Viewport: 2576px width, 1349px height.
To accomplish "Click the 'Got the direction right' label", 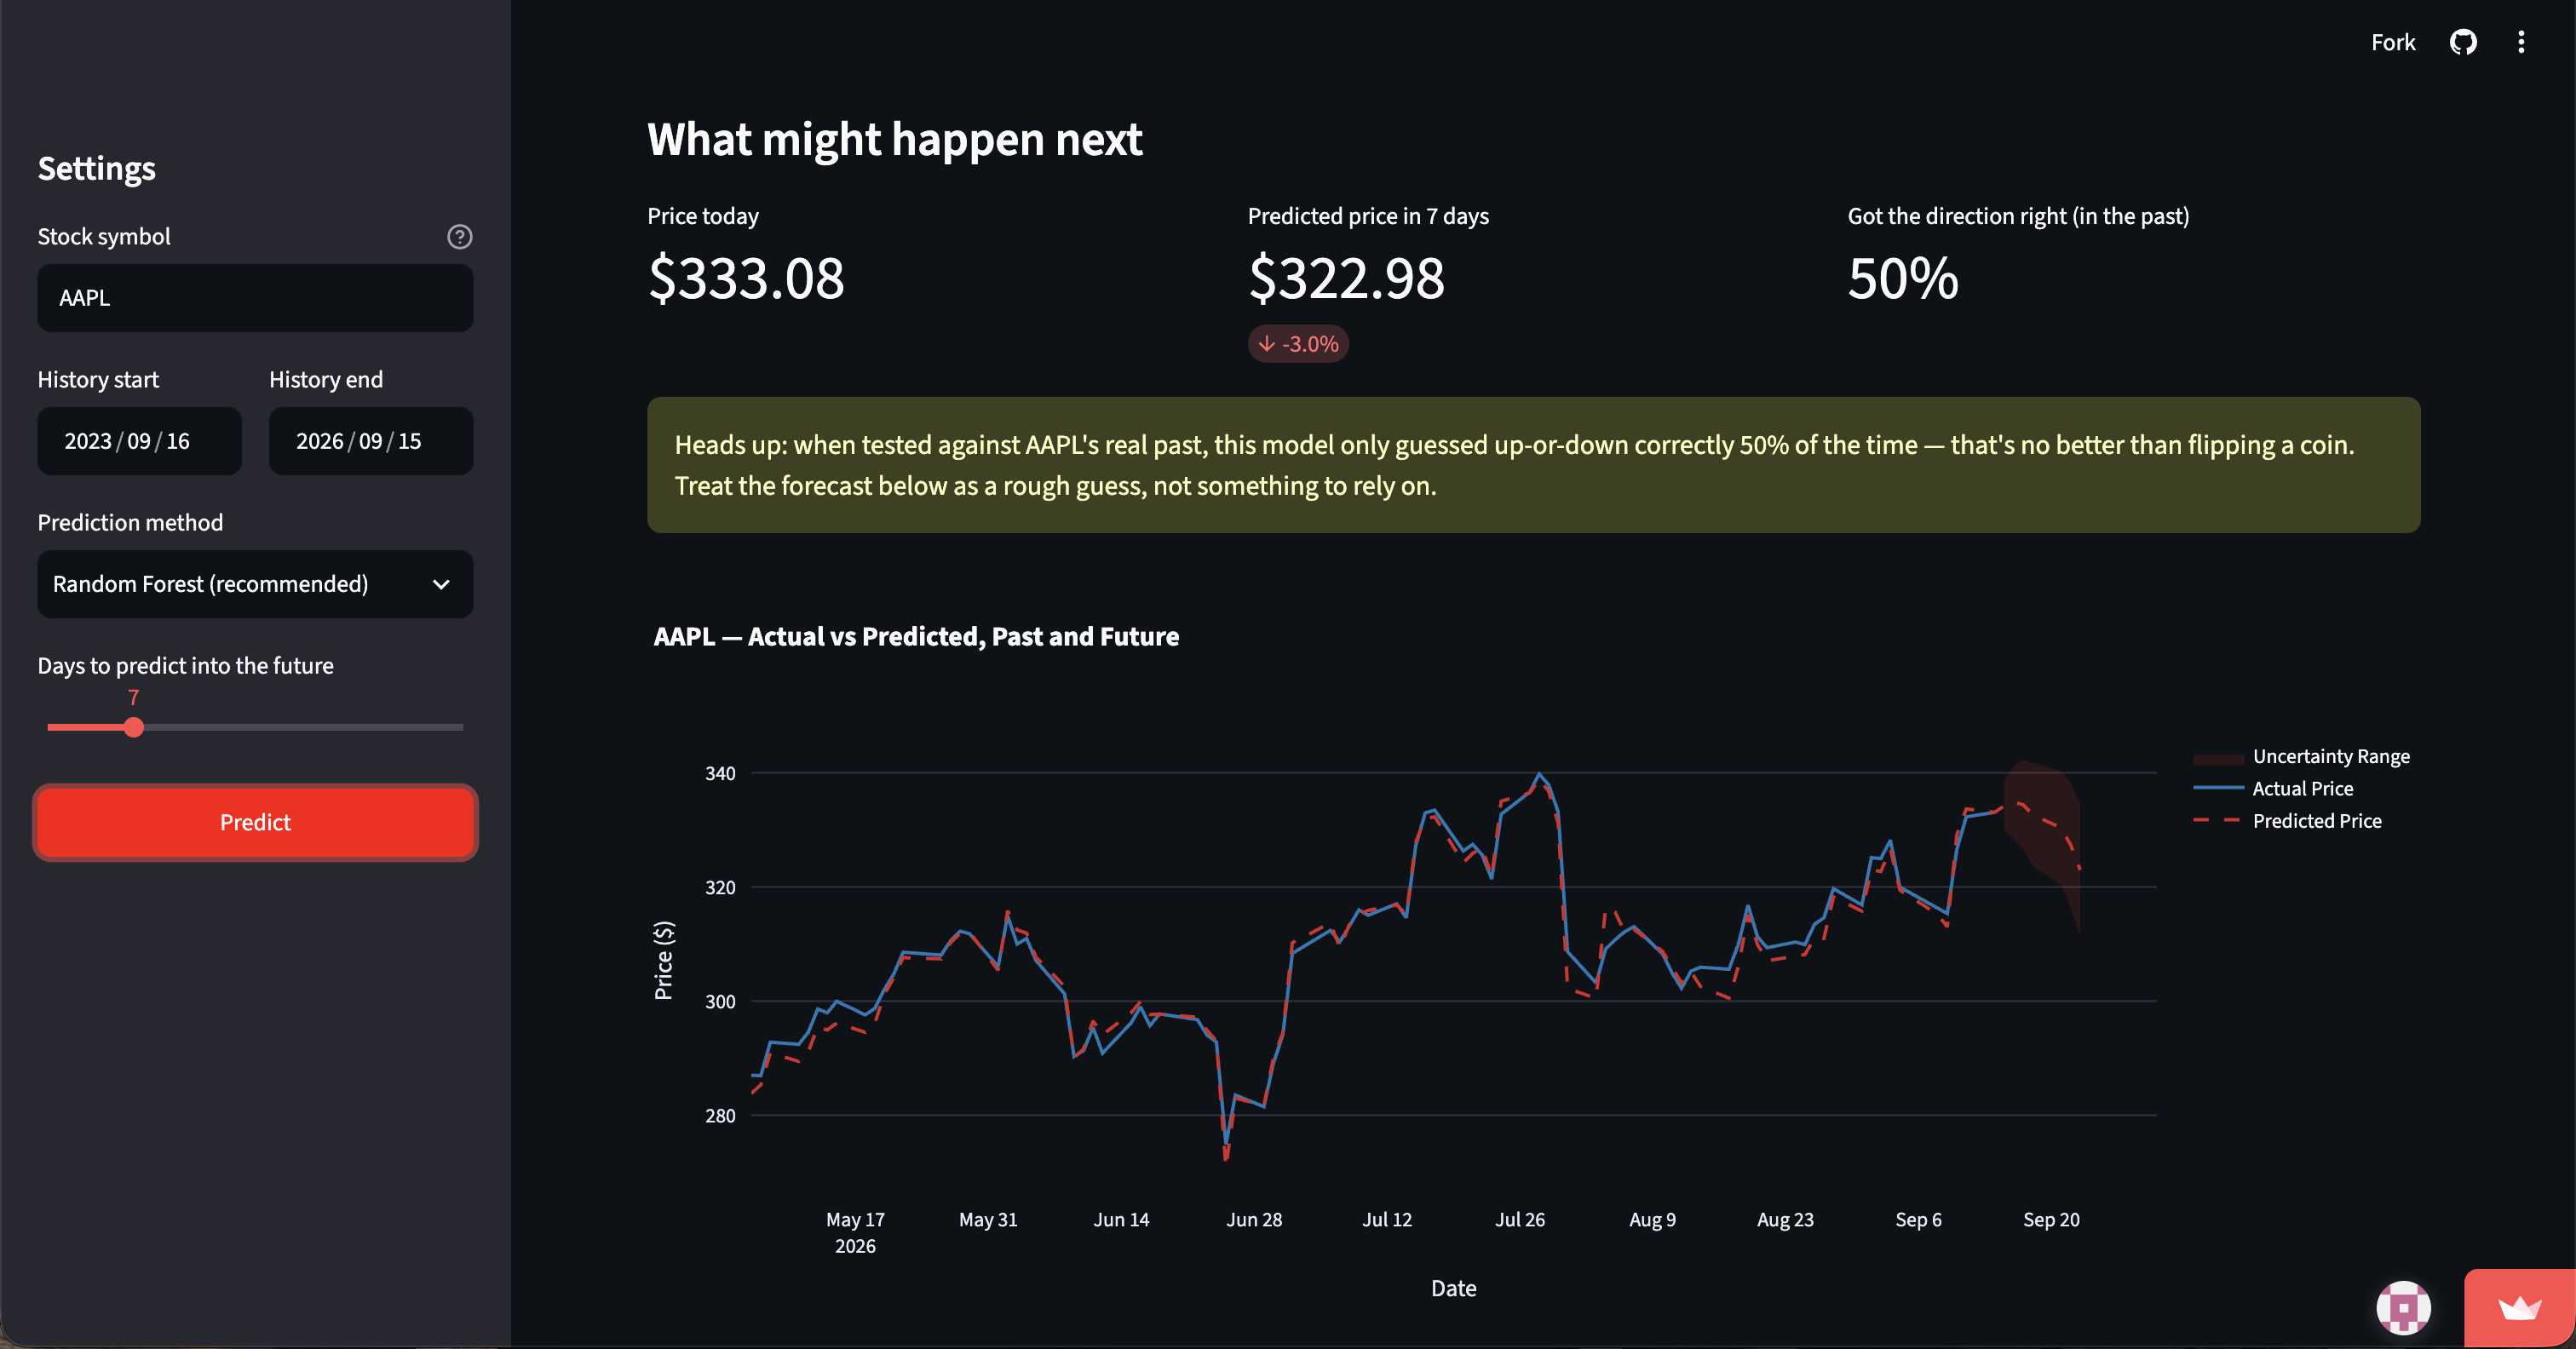I will [2018, 216].
